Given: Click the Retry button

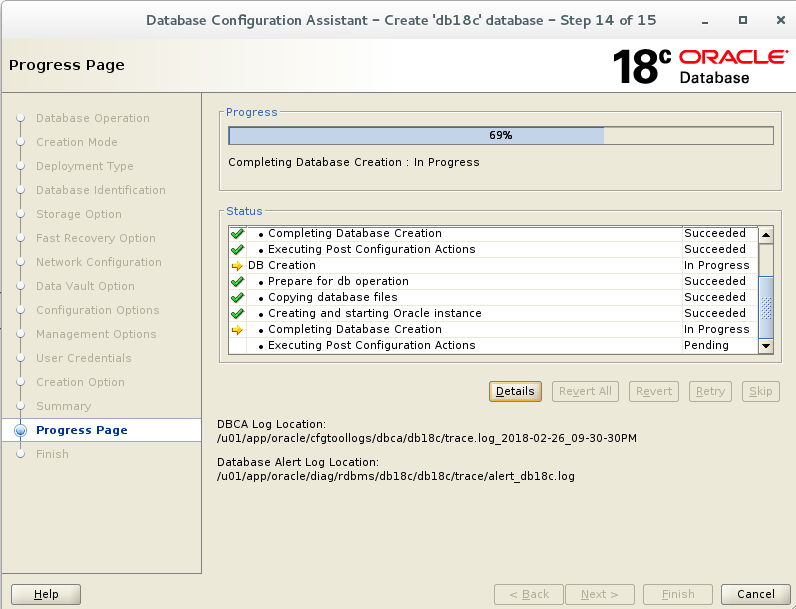Looking at the screenshot, I should (x=710, y=391).
